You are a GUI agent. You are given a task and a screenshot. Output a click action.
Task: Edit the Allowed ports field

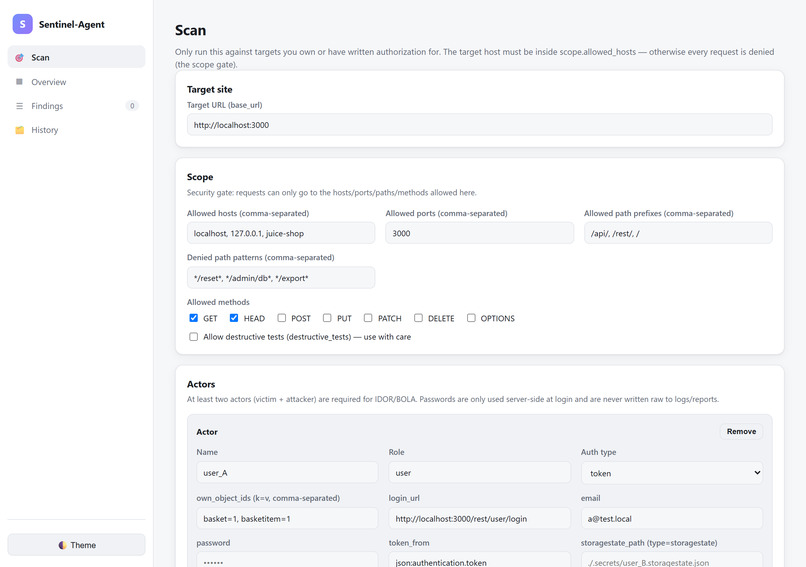tap(480, 233)
